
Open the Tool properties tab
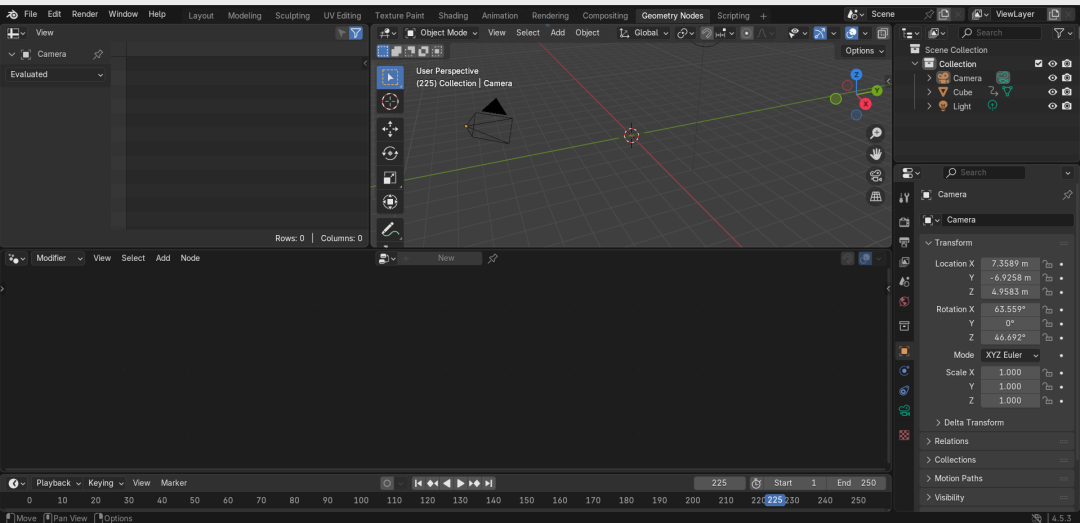point(904,198)
